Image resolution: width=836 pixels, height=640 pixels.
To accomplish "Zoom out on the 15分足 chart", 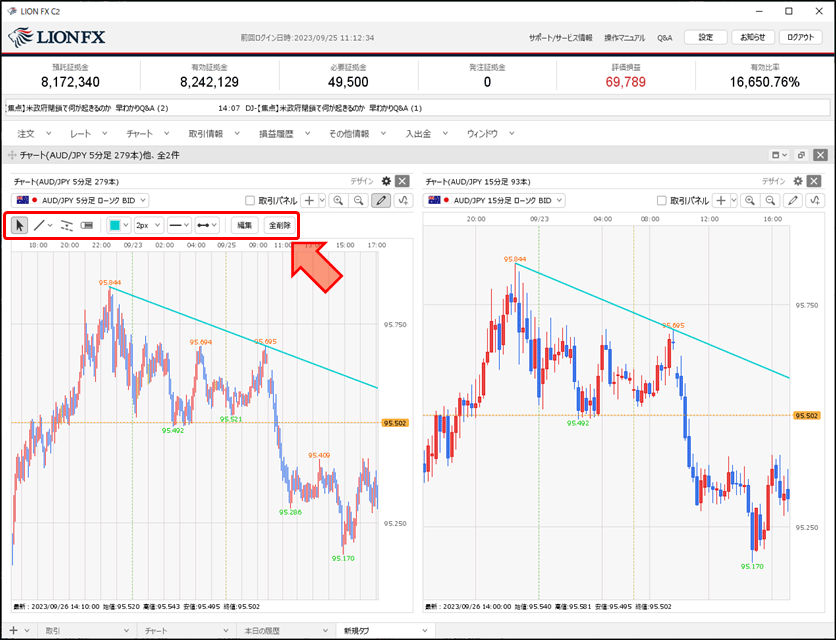I will [x=770, y=201].
